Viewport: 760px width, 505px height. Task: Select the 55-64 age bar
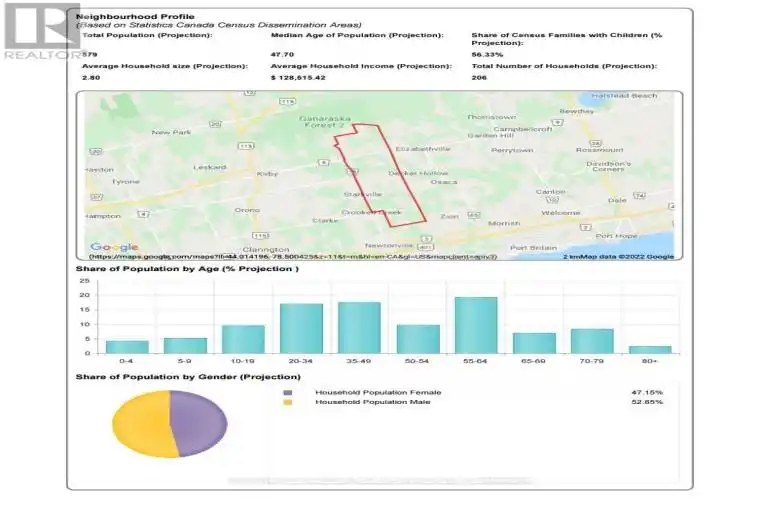(476, 325)
